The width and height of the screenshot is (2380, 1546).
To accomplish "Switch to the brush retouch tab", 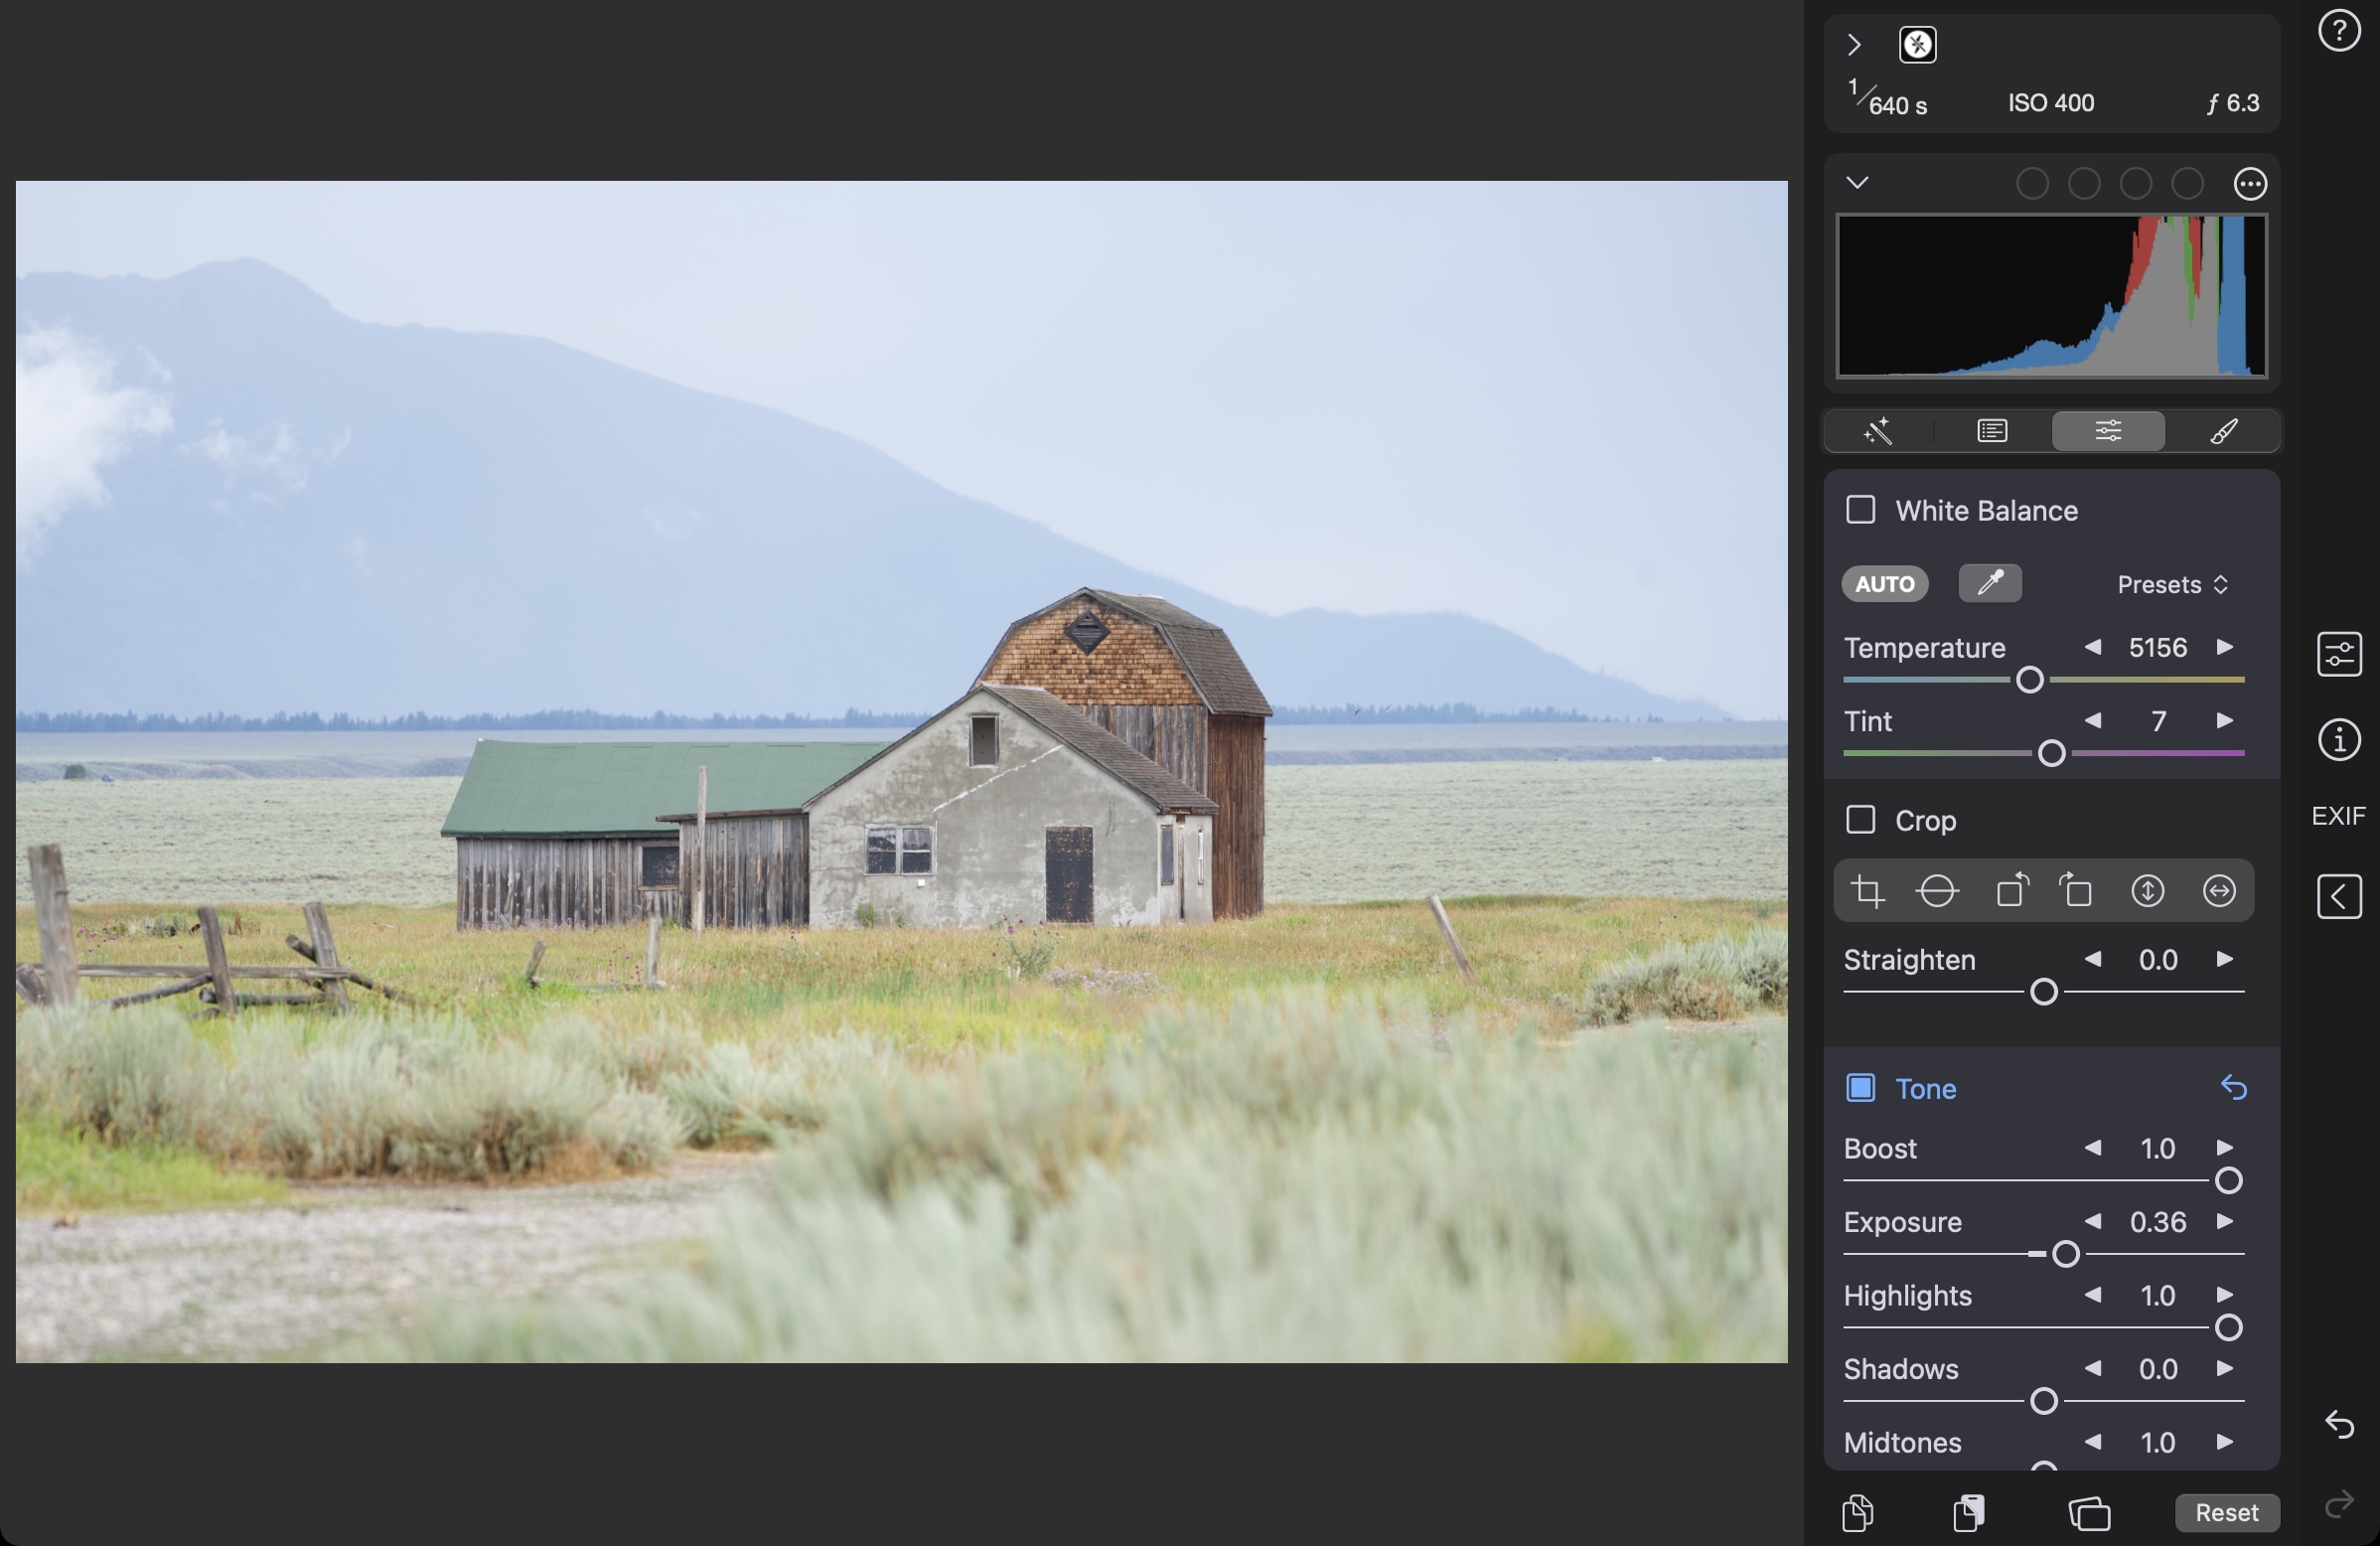I will [x=2223, y=431].
